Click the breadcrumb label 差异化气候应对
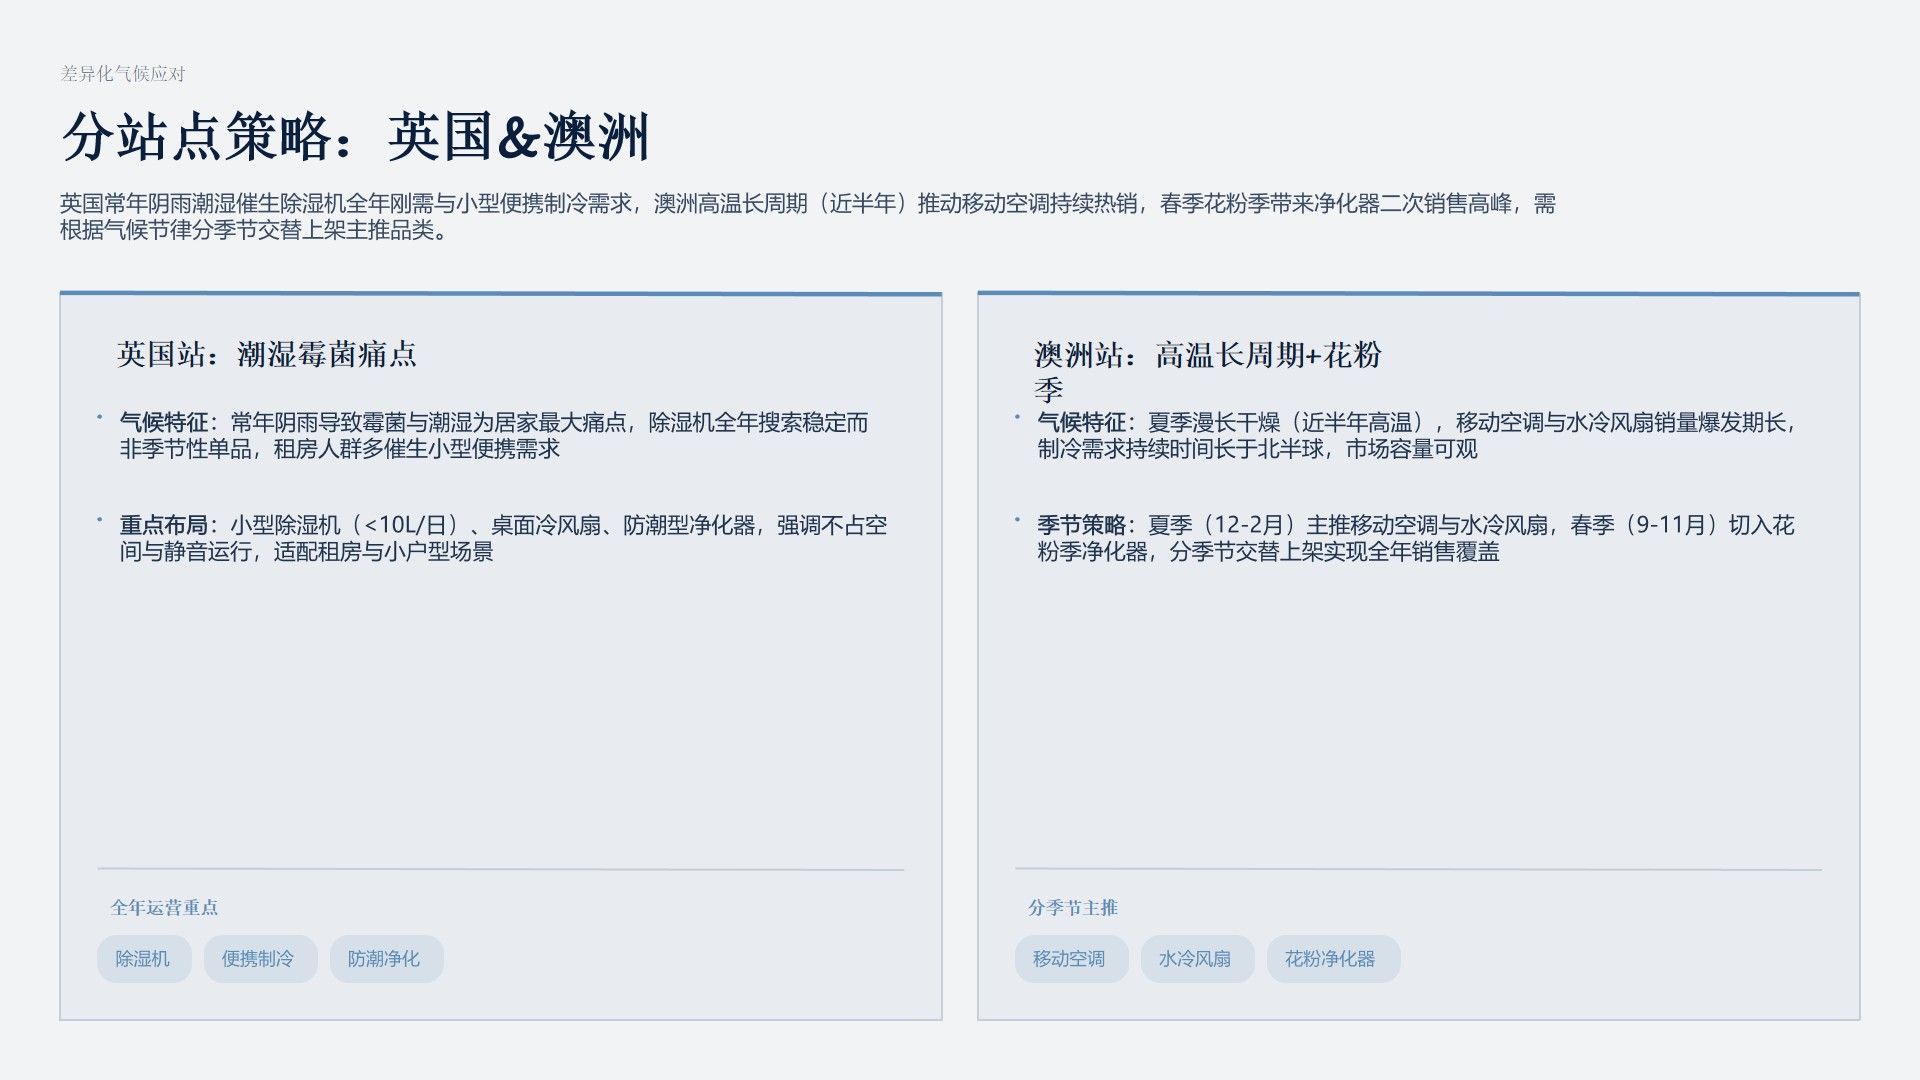1920x1080 pixels. pos(123,74)
